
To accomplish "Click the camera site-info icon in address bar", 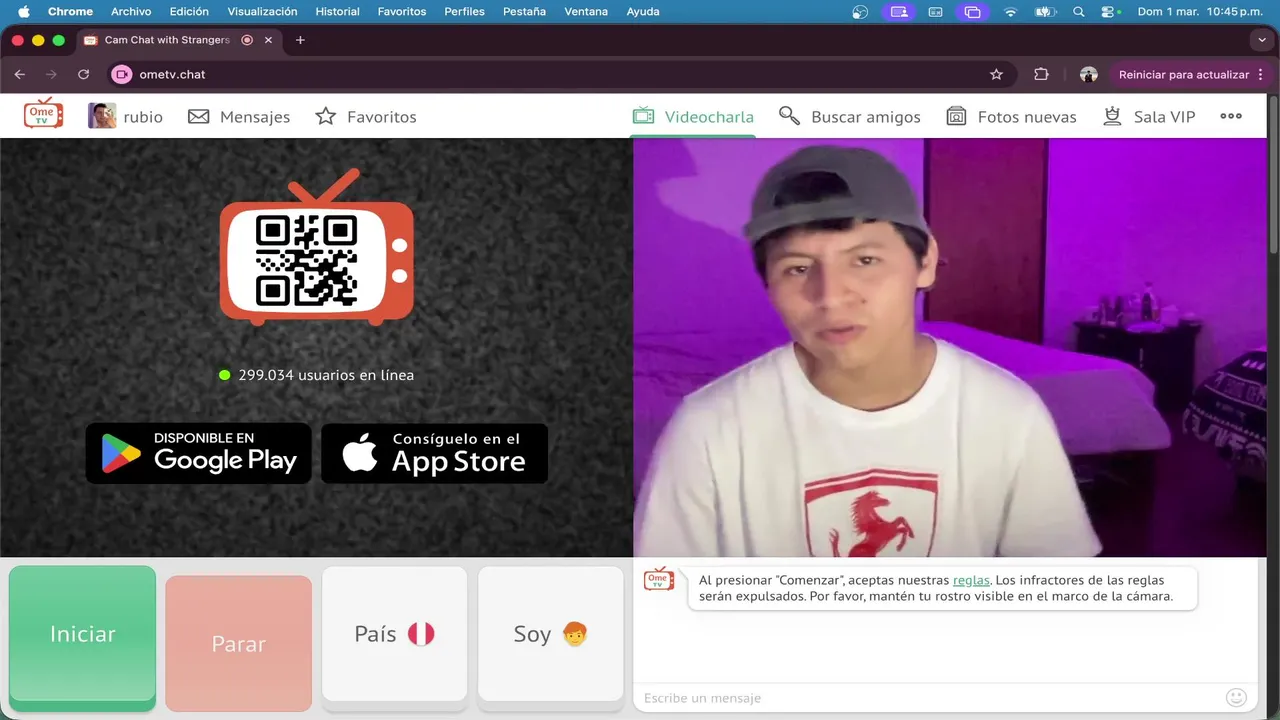I will tap(122, 74).
